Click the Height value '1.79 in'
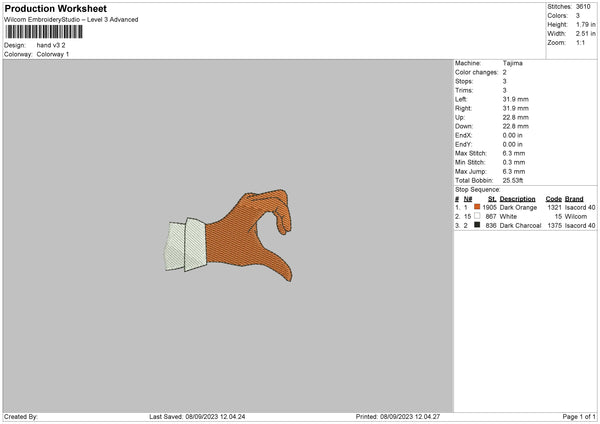Screen dimensions: 600x424 tap(585, 24)
